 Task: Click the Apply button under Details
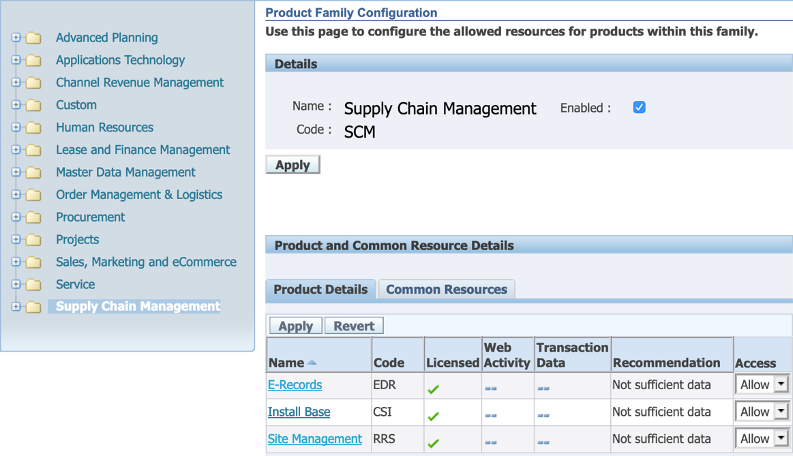292,165
